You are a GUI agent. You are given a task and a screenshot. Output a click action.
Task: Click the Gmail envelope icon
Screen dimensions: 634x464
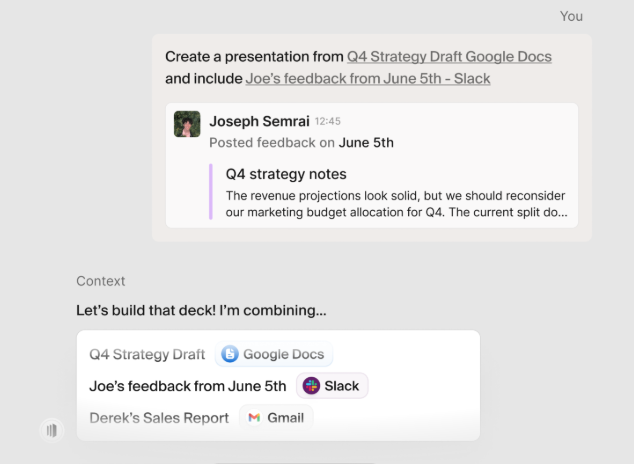pos(254,418)
